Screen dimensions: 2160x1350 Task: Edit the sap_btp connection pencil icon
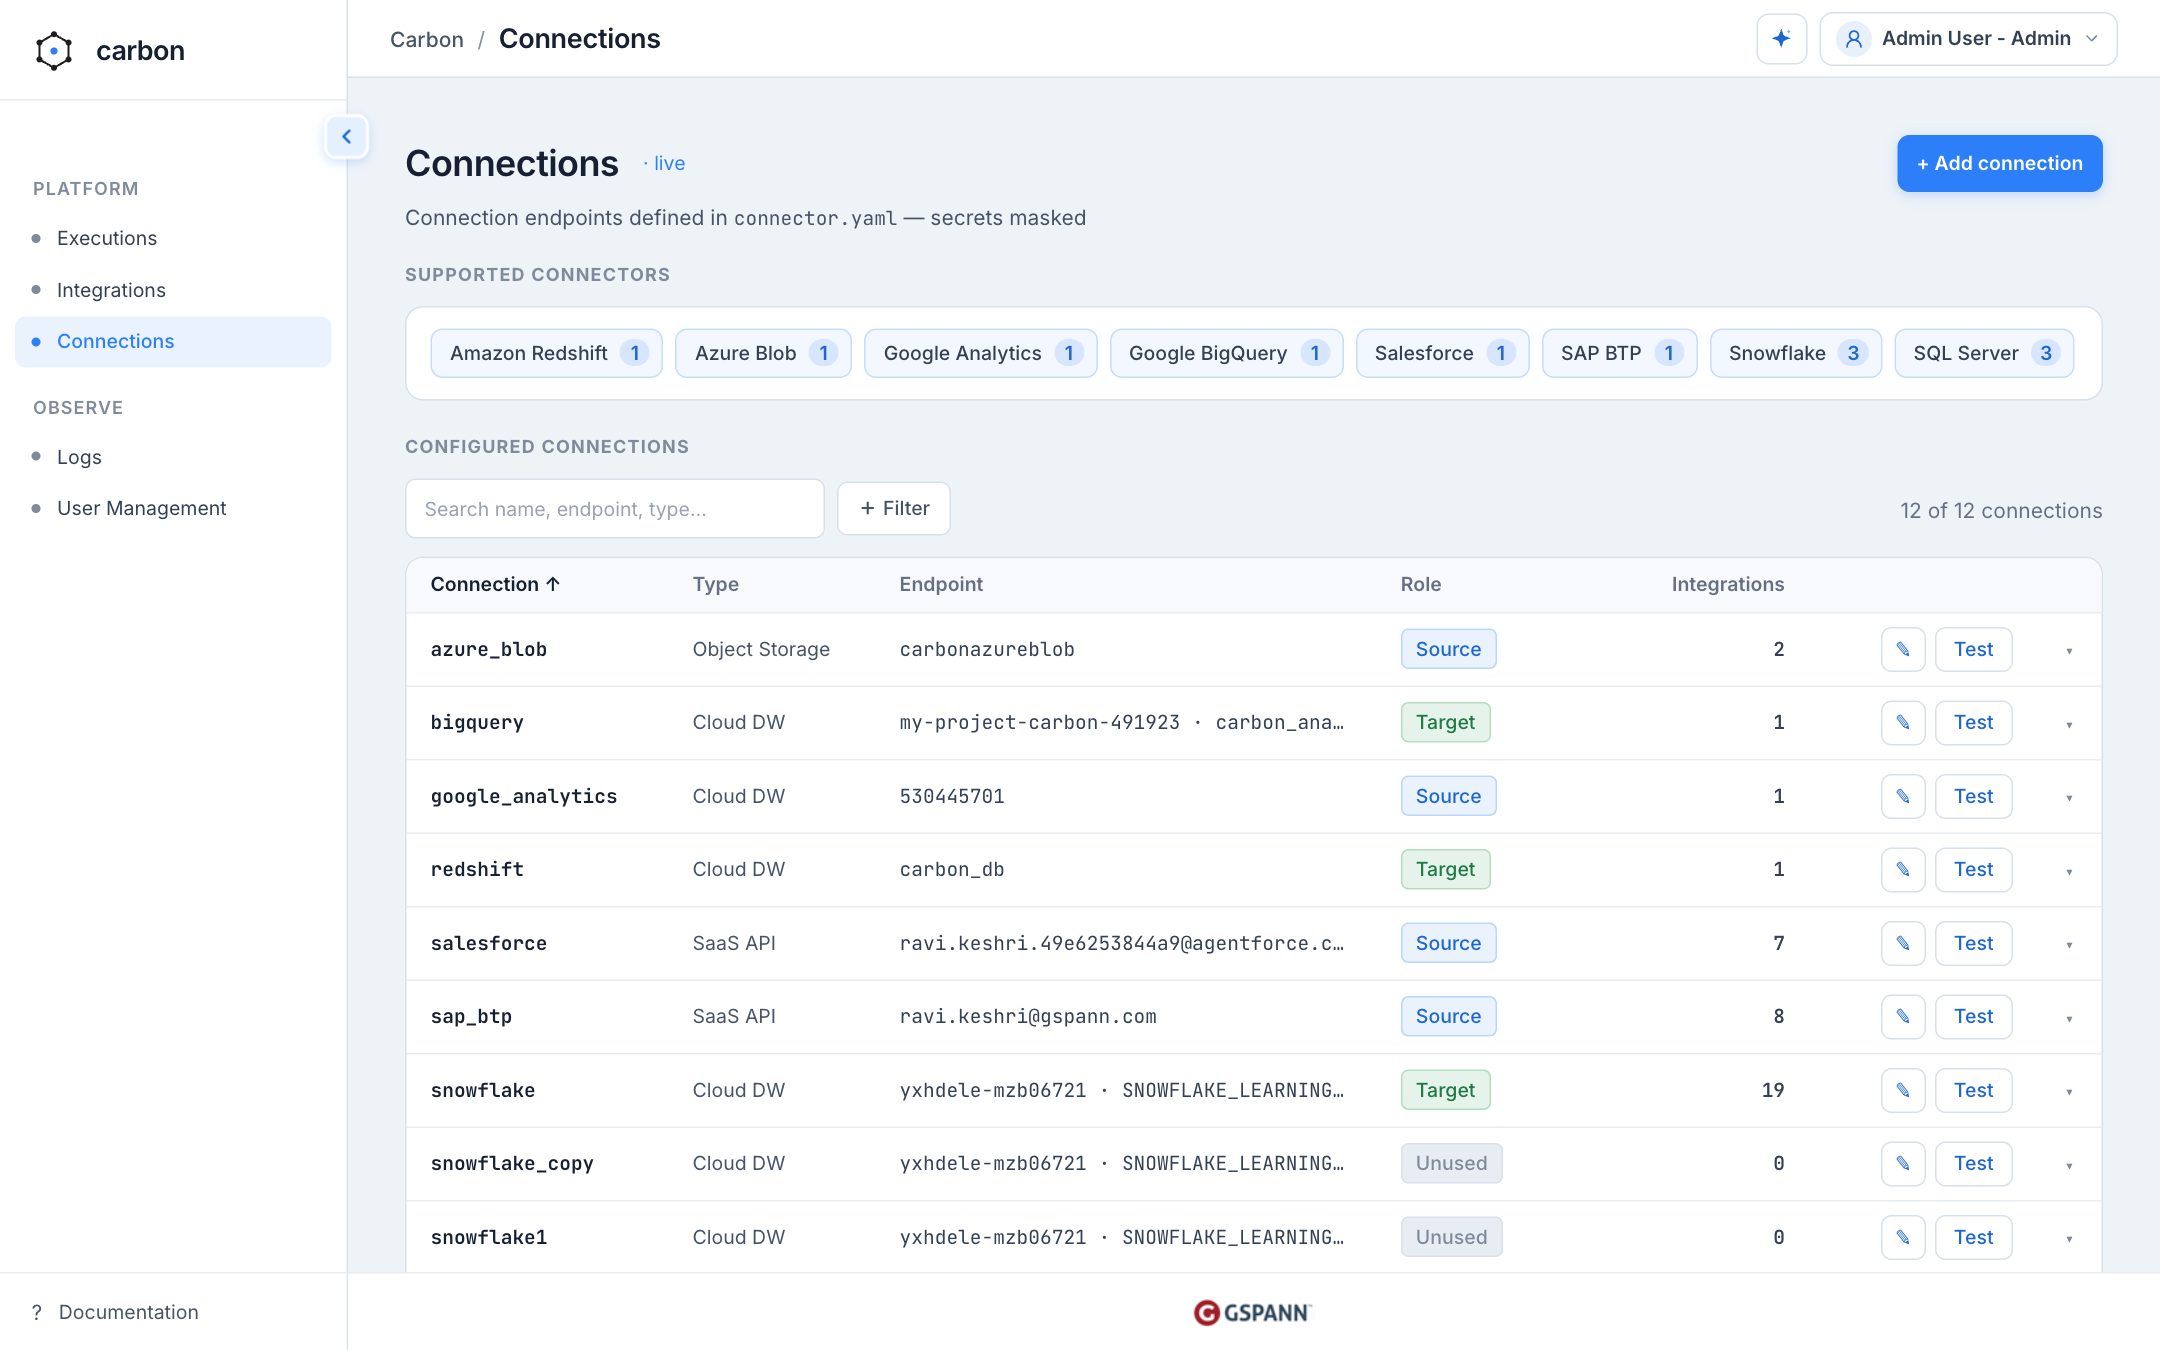pyautogui.click(x=1903, y=1017)
